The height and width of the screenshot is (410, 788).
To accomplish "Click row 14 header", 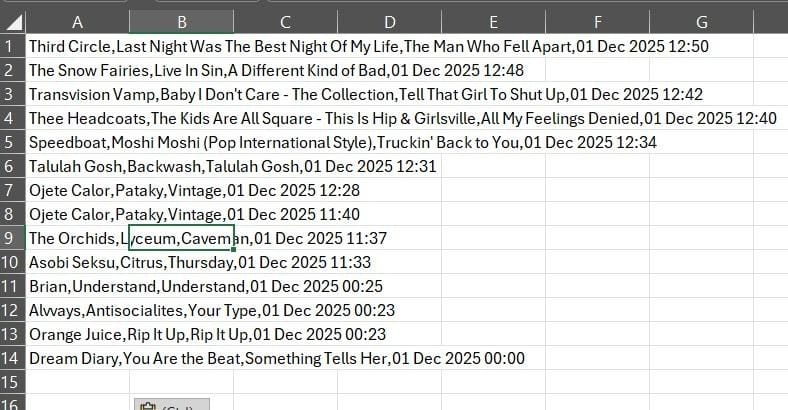I will pos(12,358).
